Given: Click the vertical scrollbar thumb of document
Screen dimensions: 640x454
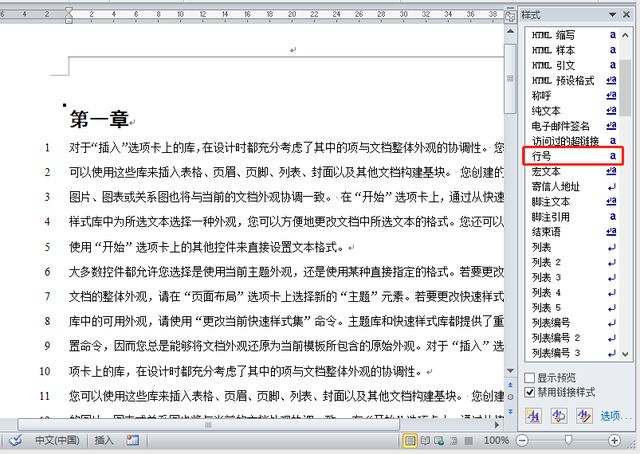Looking at the screenshot, I should coord(510,78).
